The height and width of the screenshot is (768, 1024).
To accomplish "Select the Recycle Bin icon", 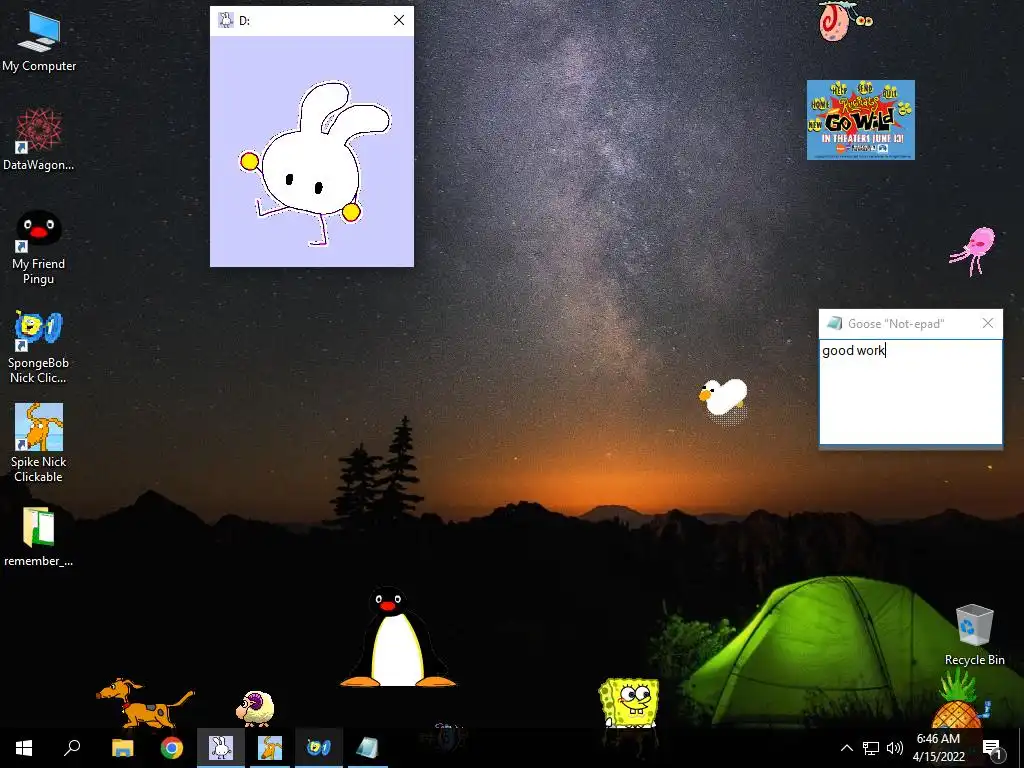I will click(974, 635).
